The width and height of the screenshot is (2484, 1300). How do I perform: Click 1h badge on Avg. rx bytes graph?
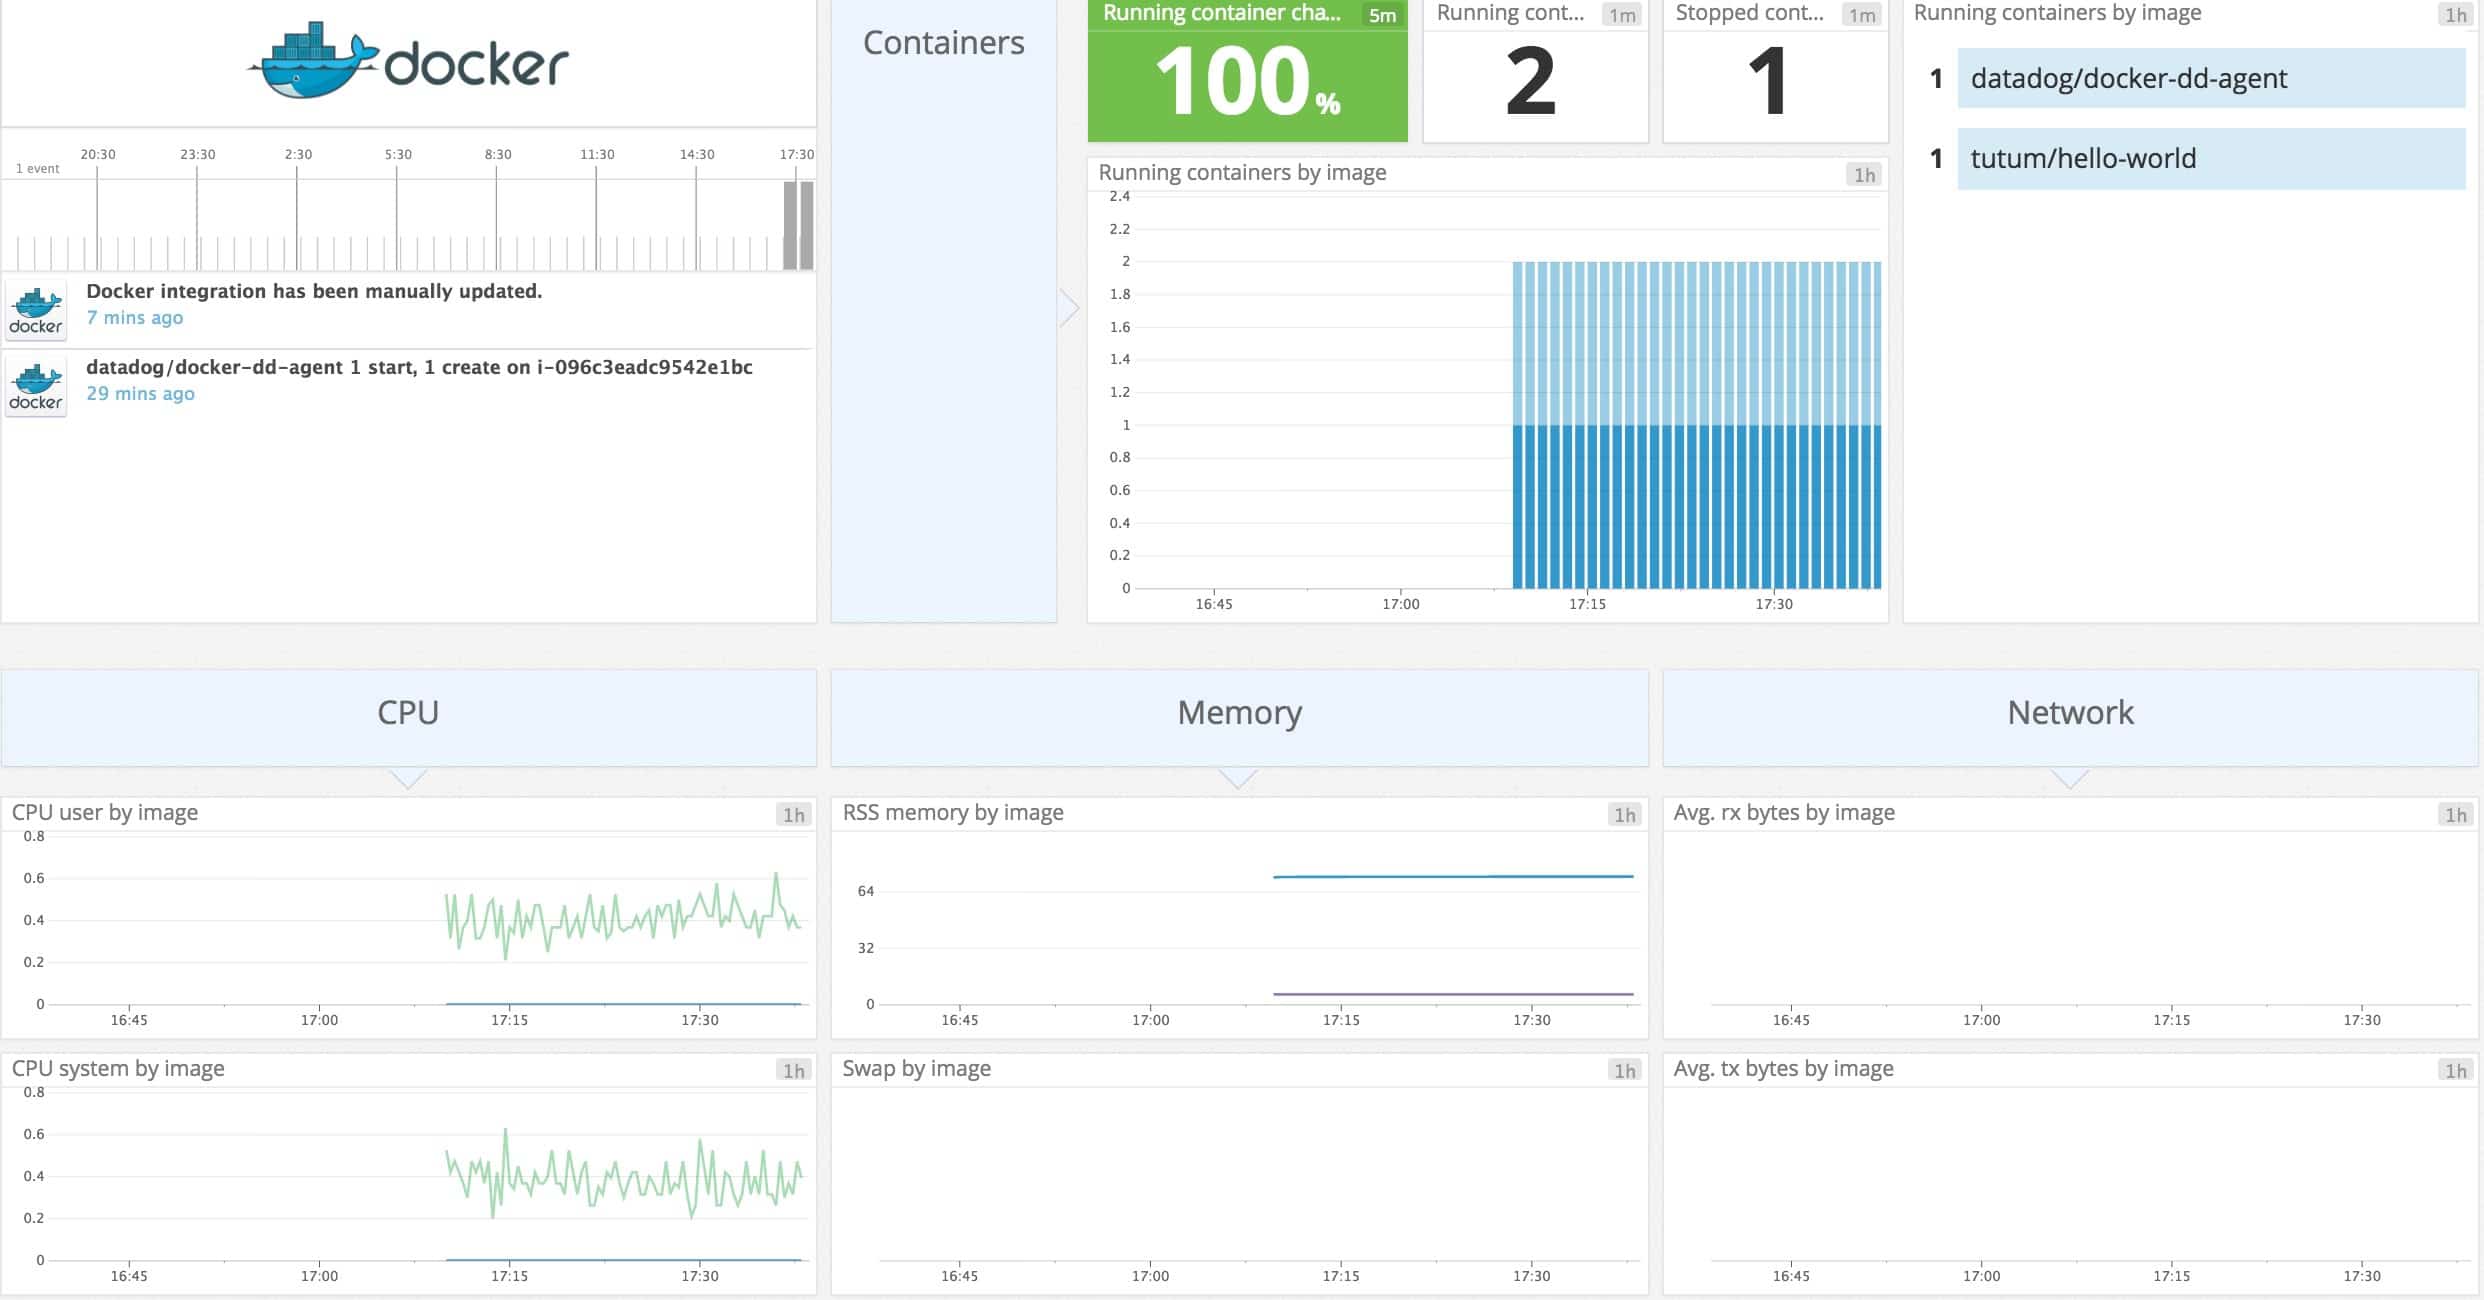2456,815
